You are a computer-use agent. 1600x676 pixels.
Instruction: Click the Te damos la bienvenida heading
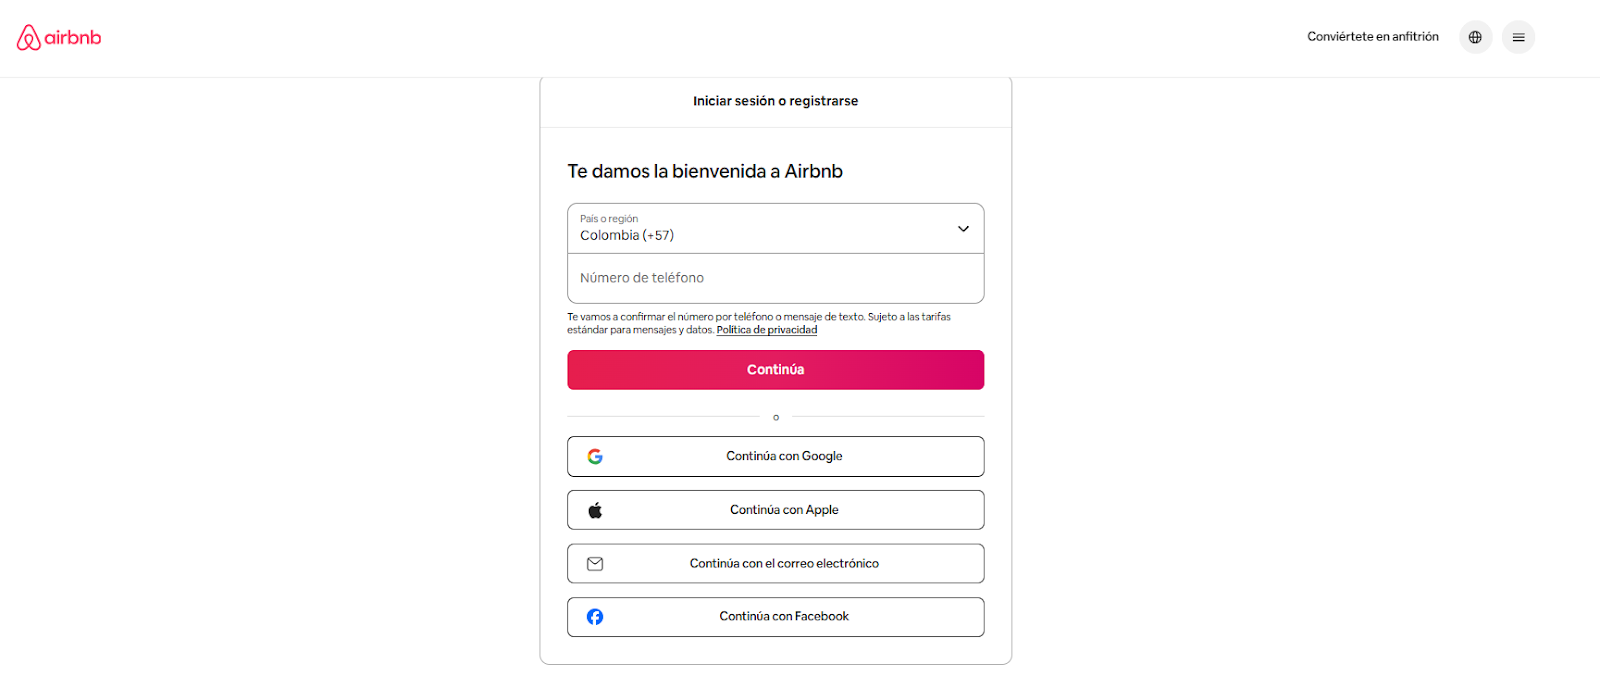(x=705, y=171)
